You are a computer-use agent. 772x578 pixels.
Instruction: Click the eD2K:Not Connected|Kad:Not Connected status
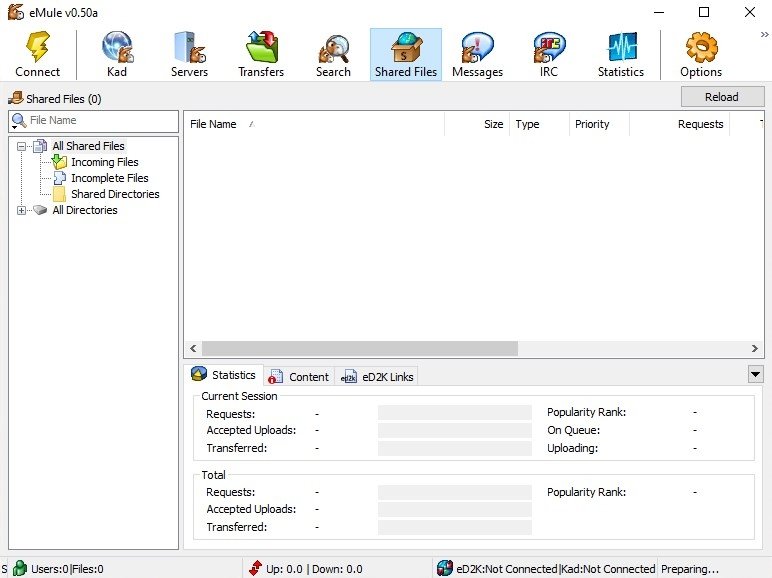pos(555,569)
